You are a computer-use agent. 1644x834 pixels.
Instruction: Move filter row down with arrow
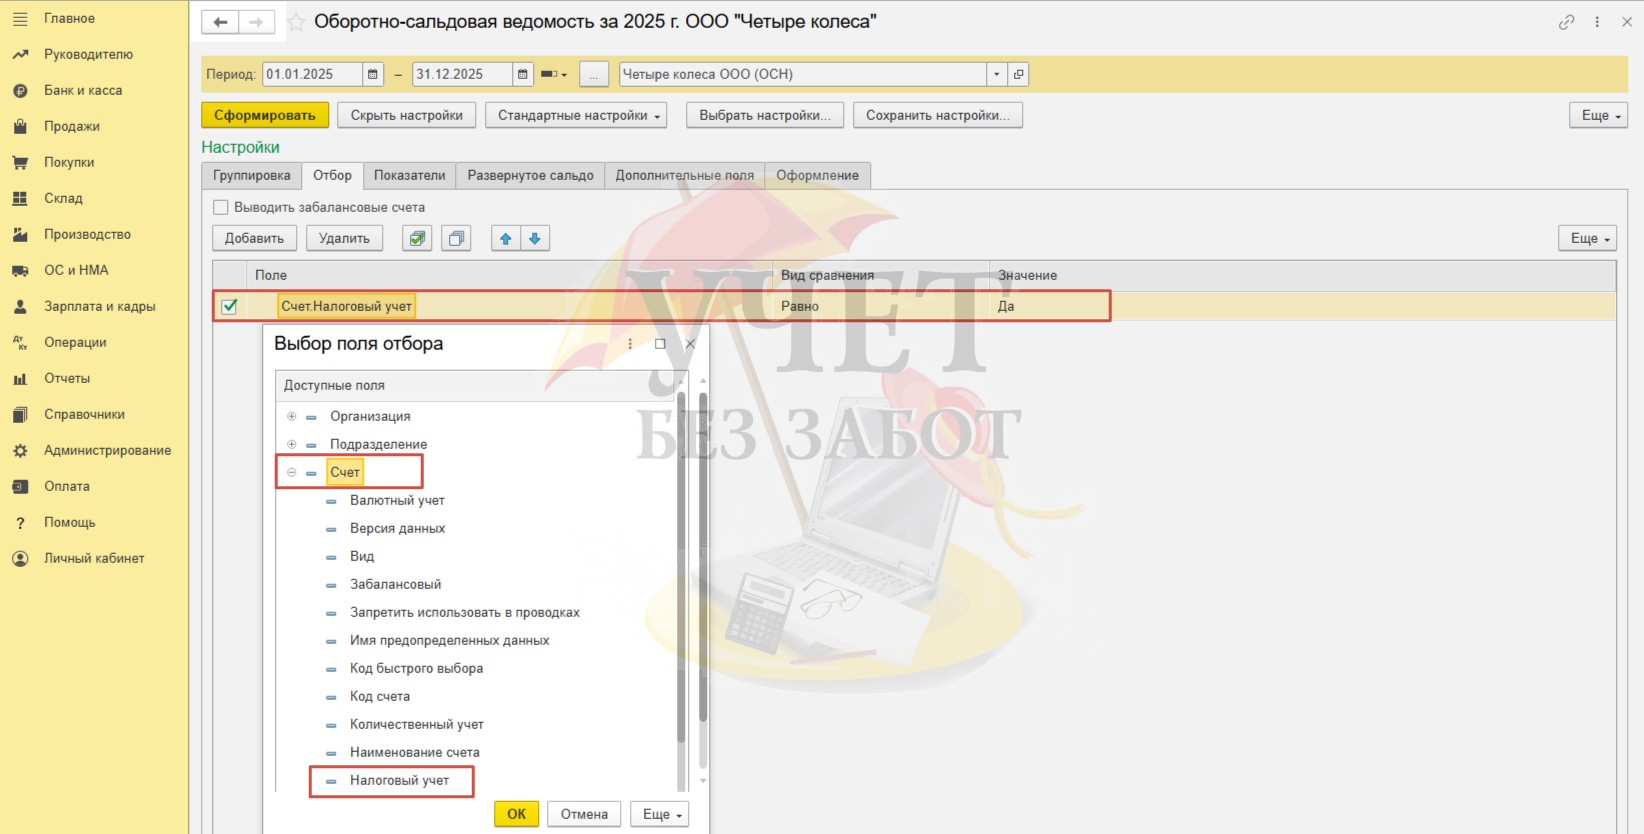(x=535, y=238)
